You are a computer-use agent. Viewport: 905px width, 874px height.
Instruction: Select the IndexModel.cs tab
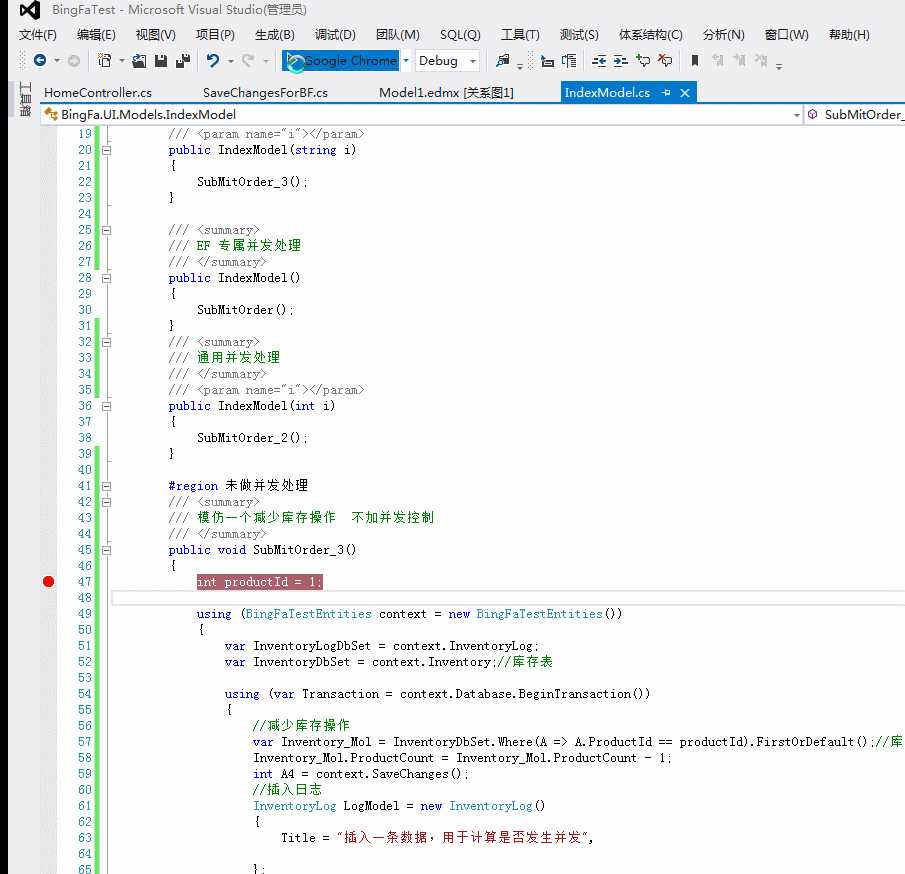[x=607, y=92]
